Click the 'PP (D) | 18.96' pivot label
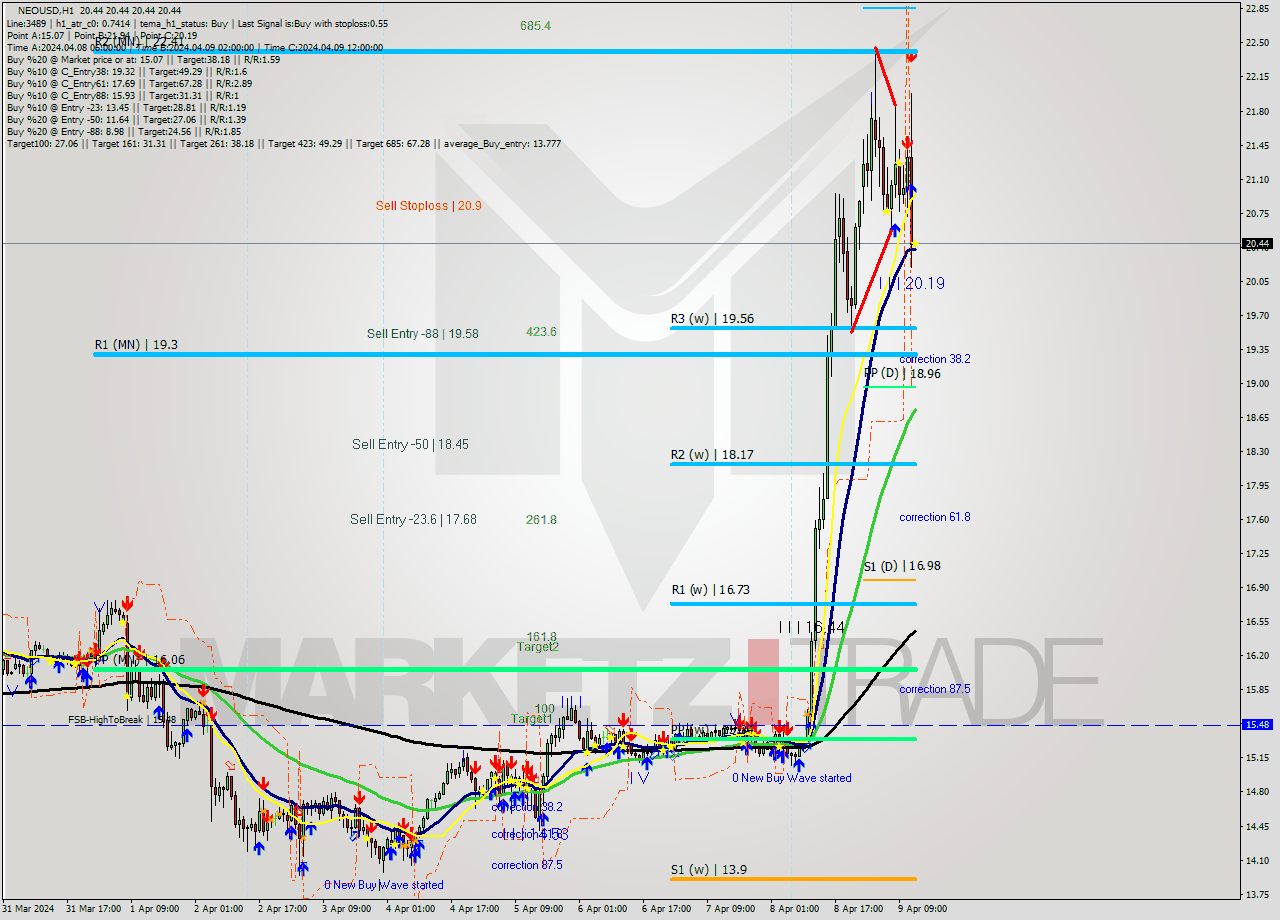Image resolution: width=1280 pixels, height=920 pixels. click(x=902, y=374)
